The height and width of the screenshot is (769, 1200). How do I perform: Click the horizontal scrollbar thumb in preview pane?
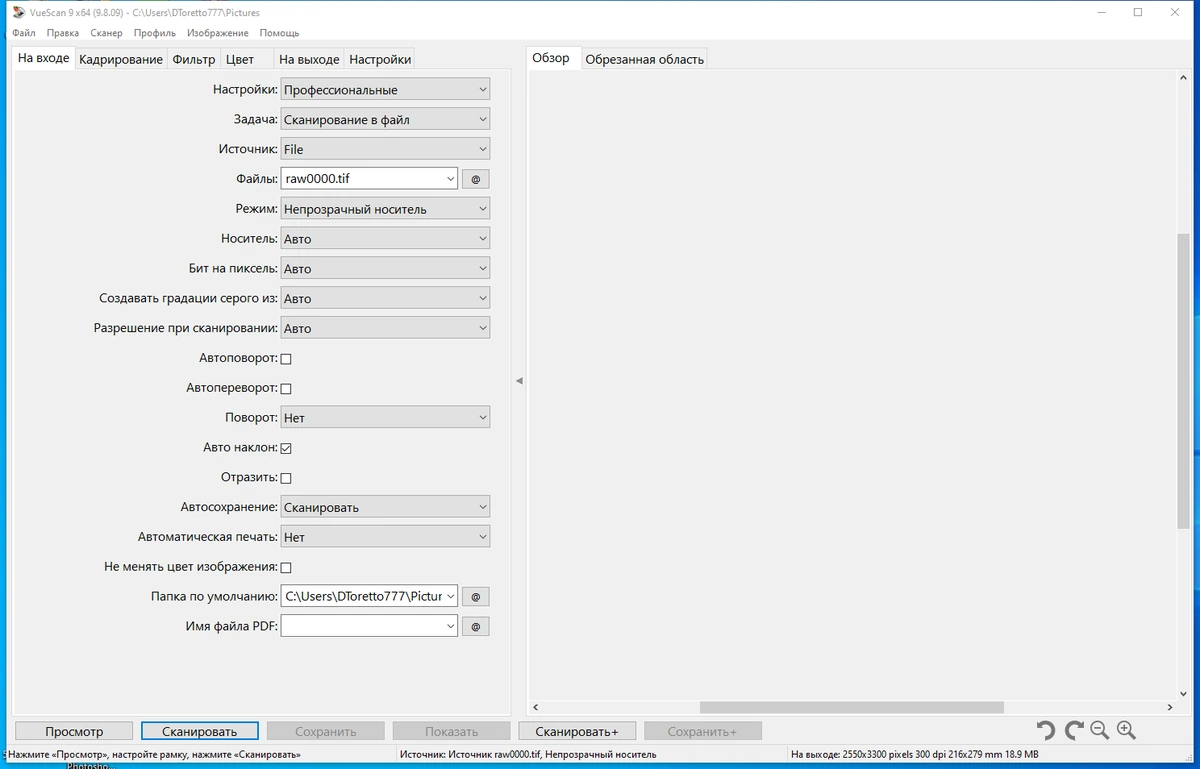coord(851,707)
